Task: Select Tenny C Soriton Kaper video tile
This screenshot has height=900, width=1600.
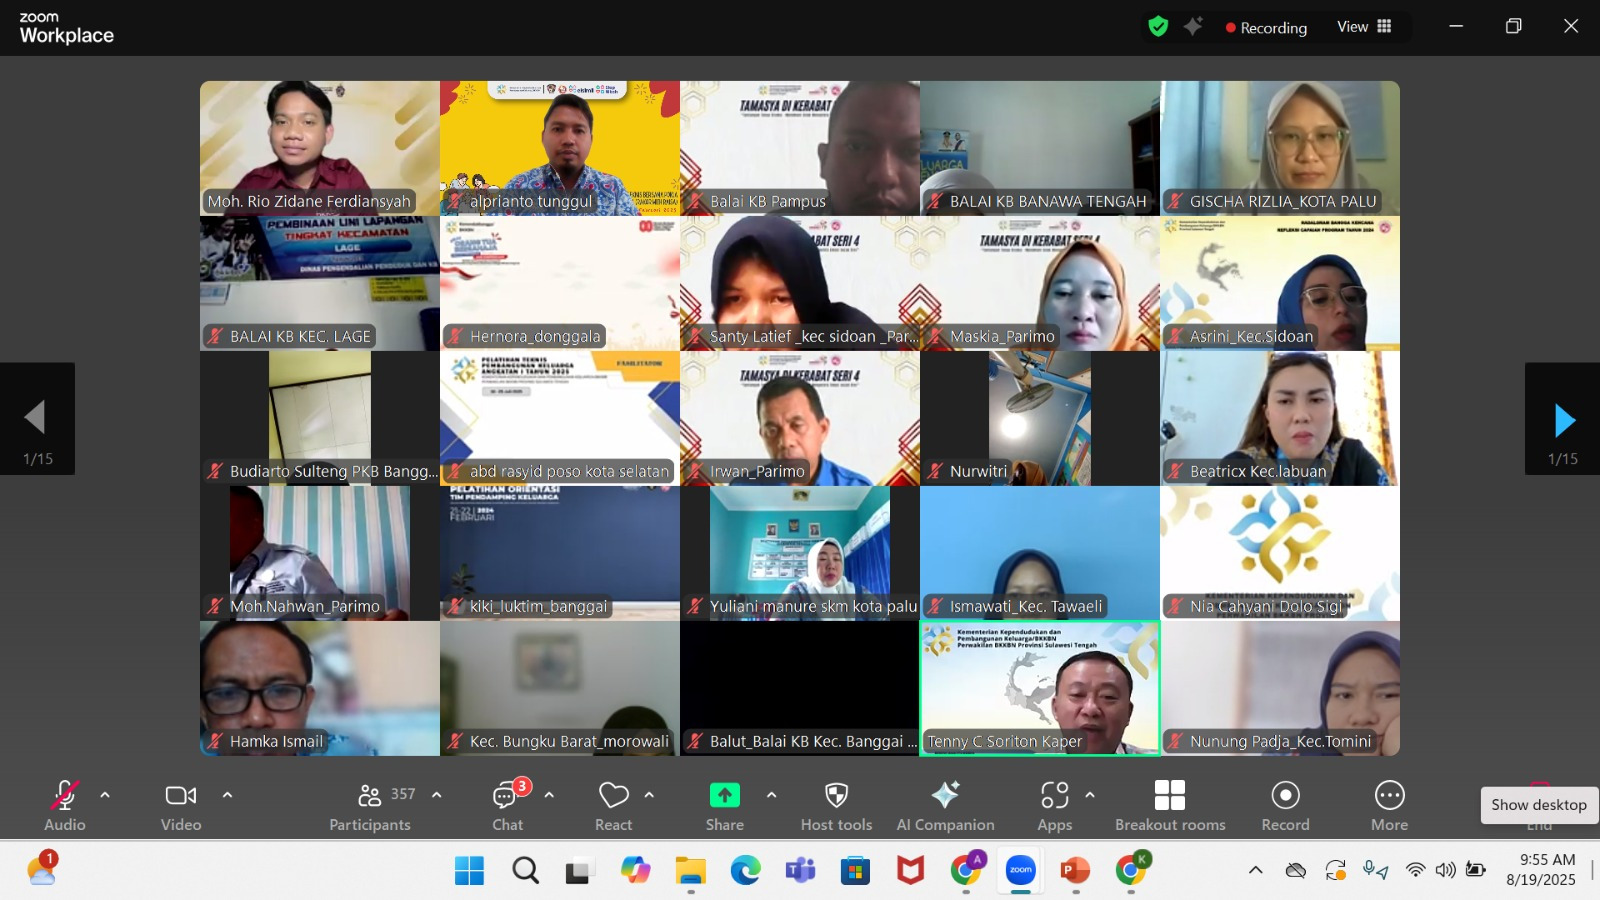Action: point(1040,688)
